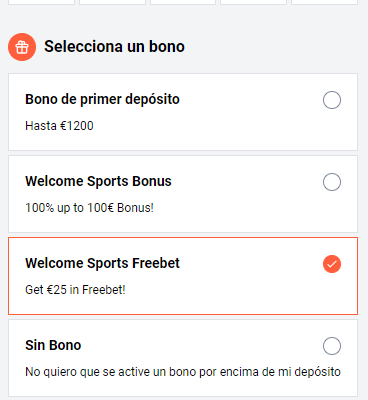
Task: Click the 'Welcome Sports Bonus' card title
Action: pyautogui.click(x=98, y=181)
